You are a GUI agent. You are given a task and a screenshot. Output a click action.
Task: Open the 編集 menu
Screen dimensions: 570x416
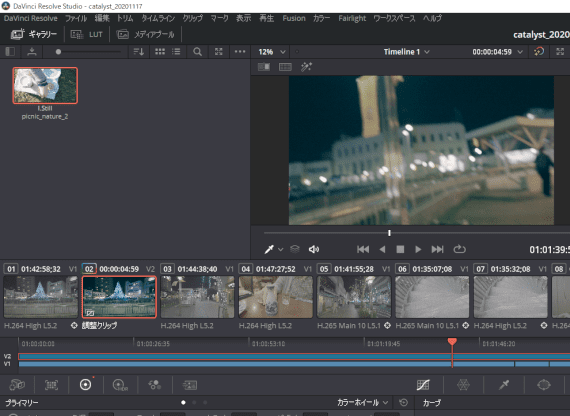pyautogui.click(x=102, y=18)
